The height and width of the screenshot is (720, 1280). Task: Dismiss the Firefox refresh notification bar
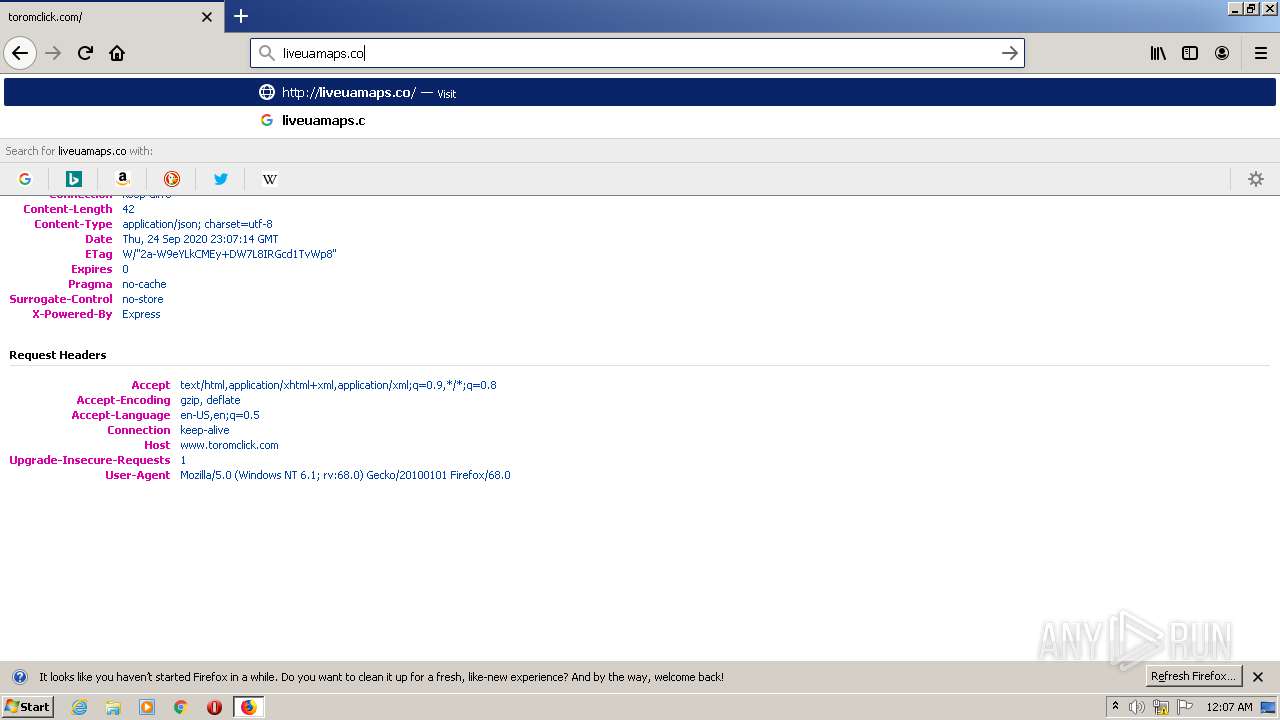[1258, 677]
